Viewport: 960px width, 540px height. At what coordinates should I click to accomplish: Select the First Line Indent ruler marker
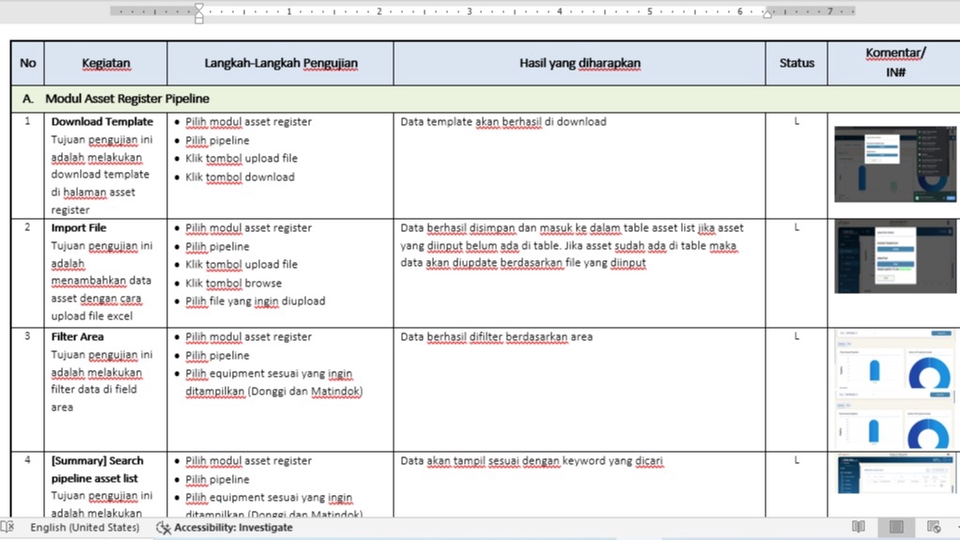pyautogui.click(x=199, y=7)
